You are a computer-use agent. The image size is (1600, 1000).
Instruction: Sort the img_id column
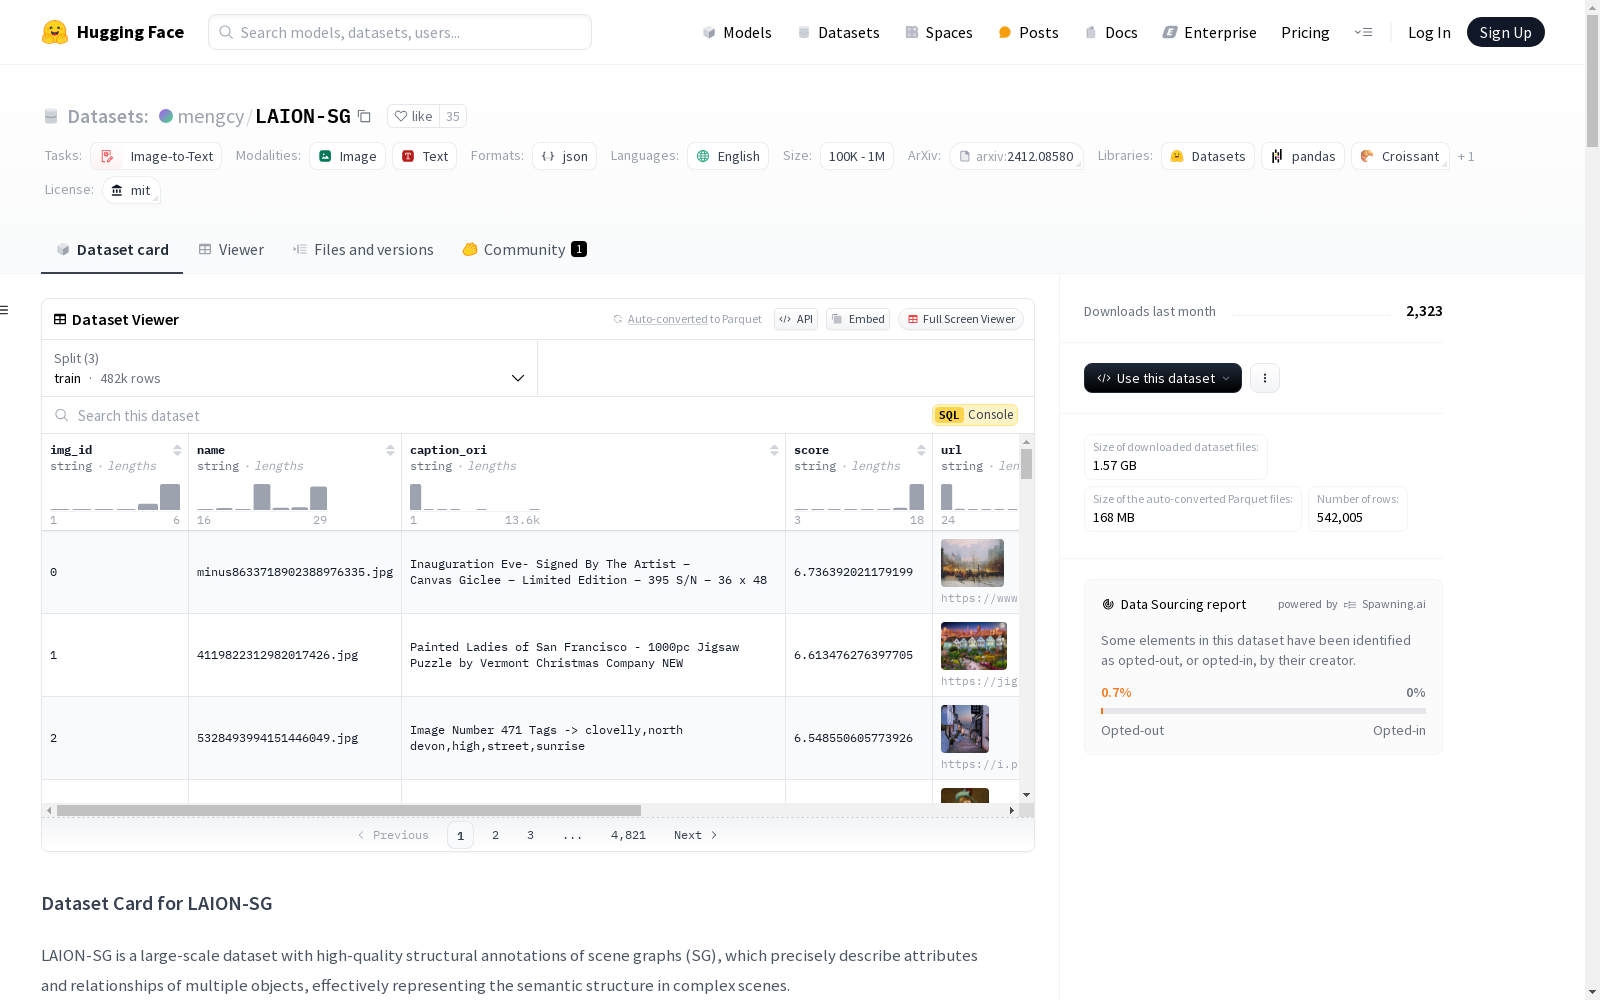click(x=177, y=450)
